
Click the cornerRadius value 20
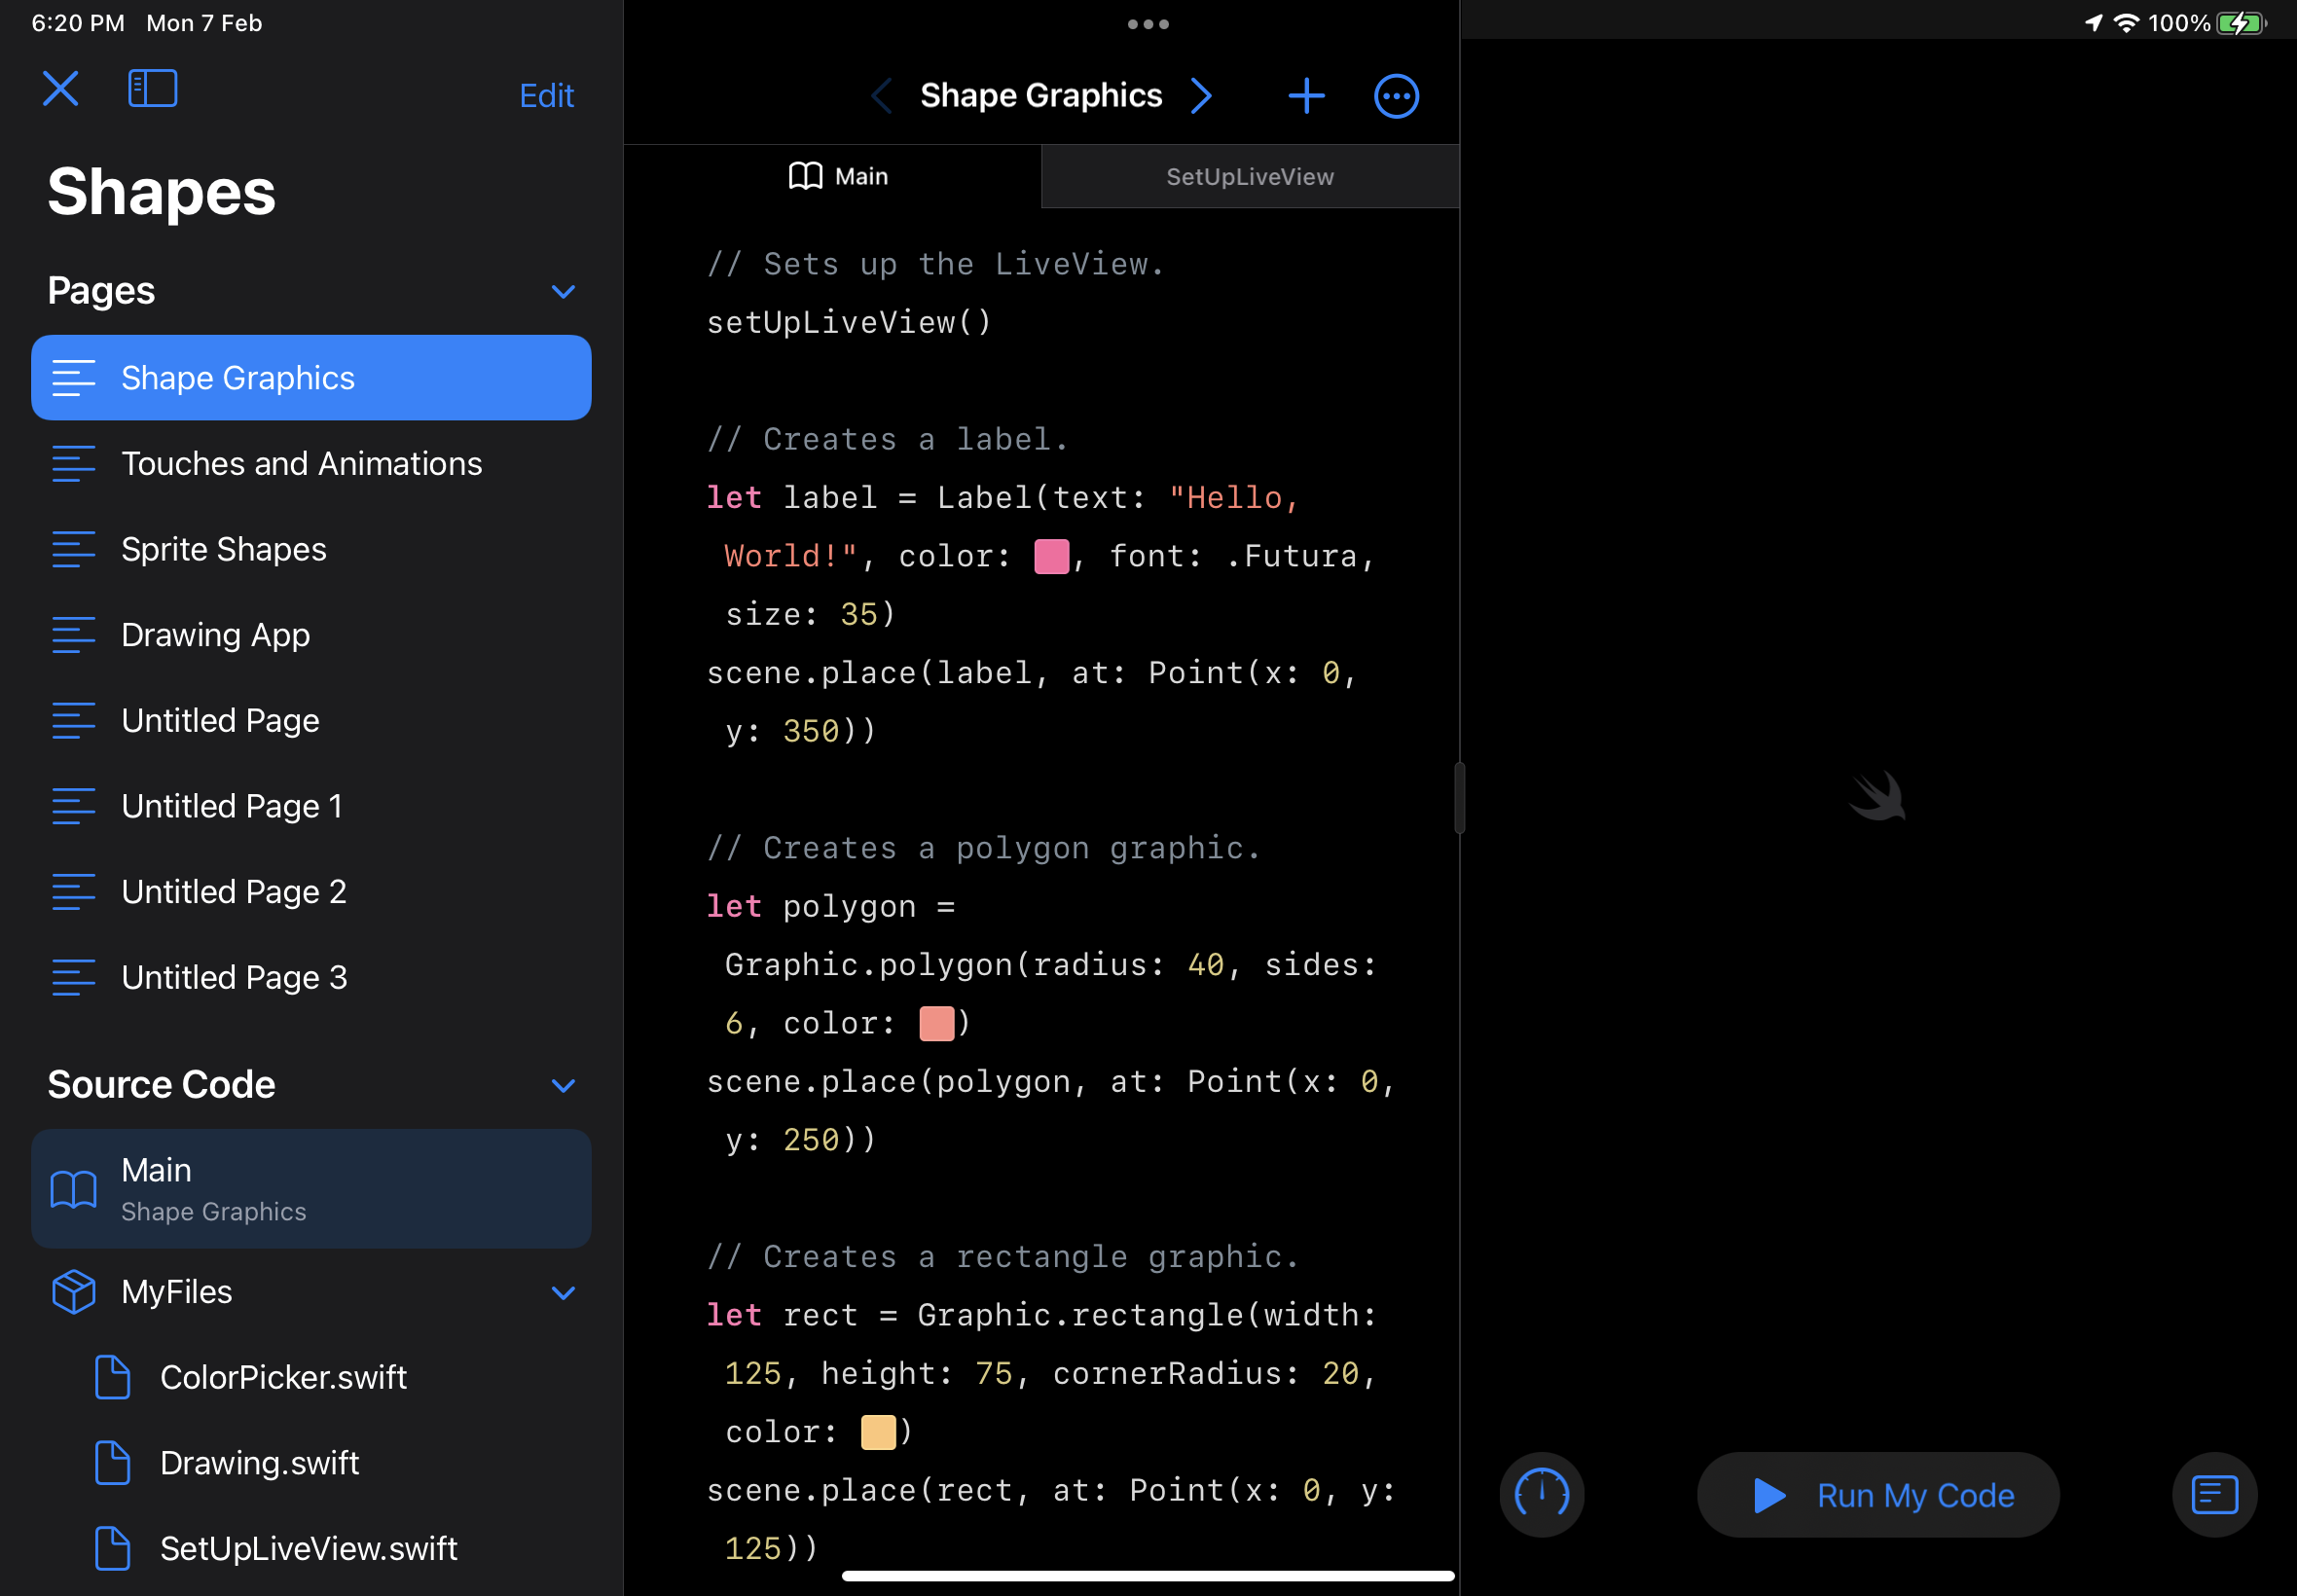(x=1341, y=1375)
